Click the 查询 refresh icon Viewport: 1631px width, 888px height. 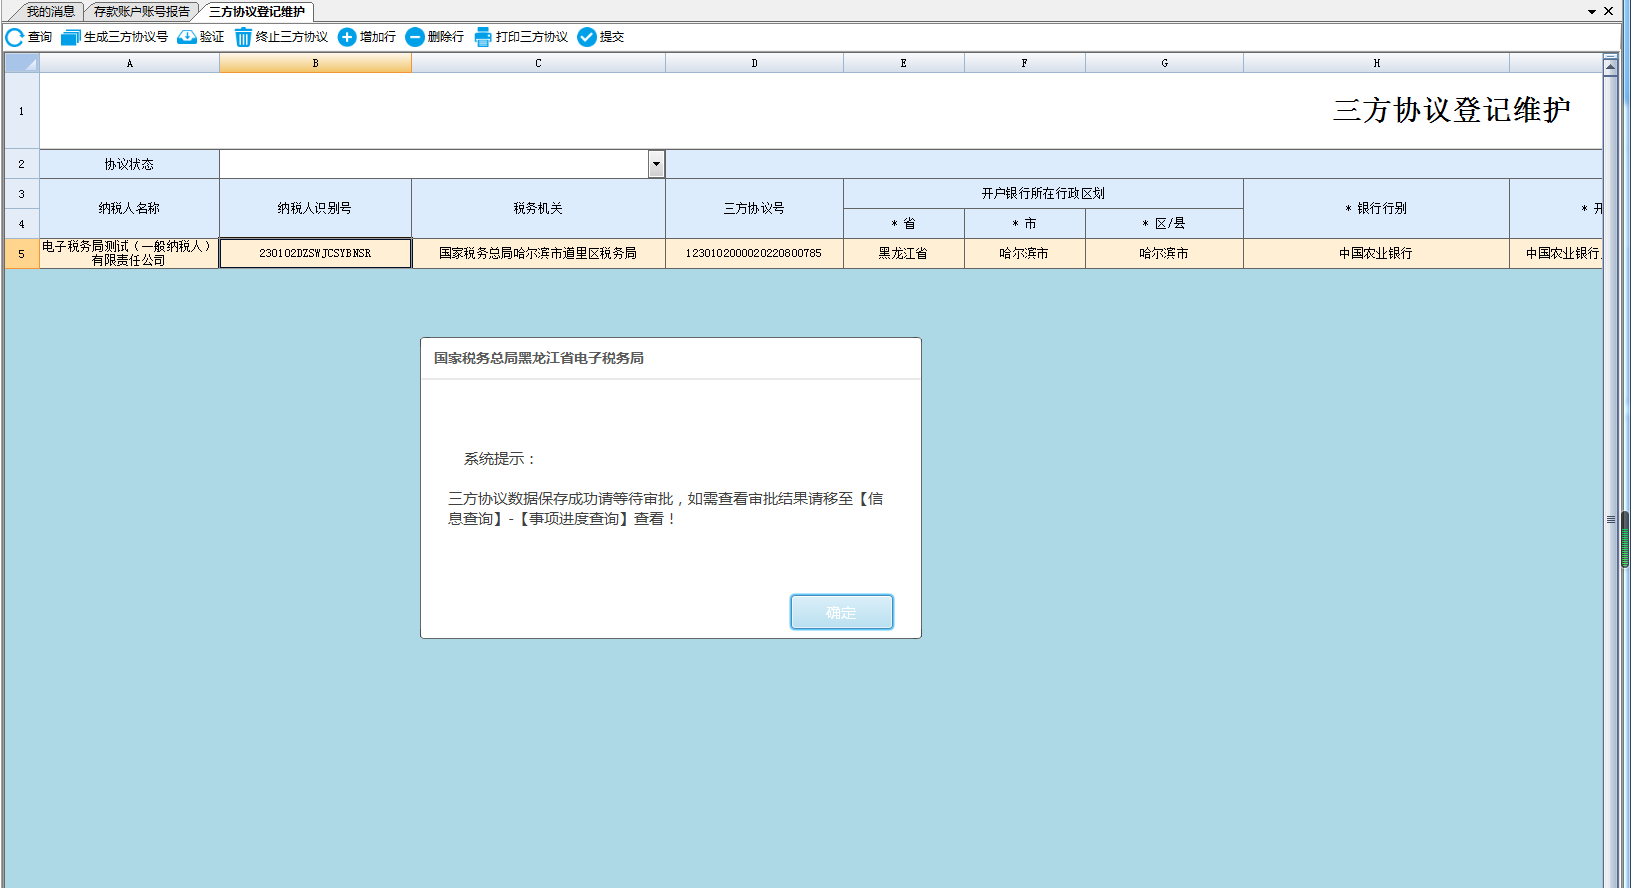pyautogui.click(x=15, y=37)
